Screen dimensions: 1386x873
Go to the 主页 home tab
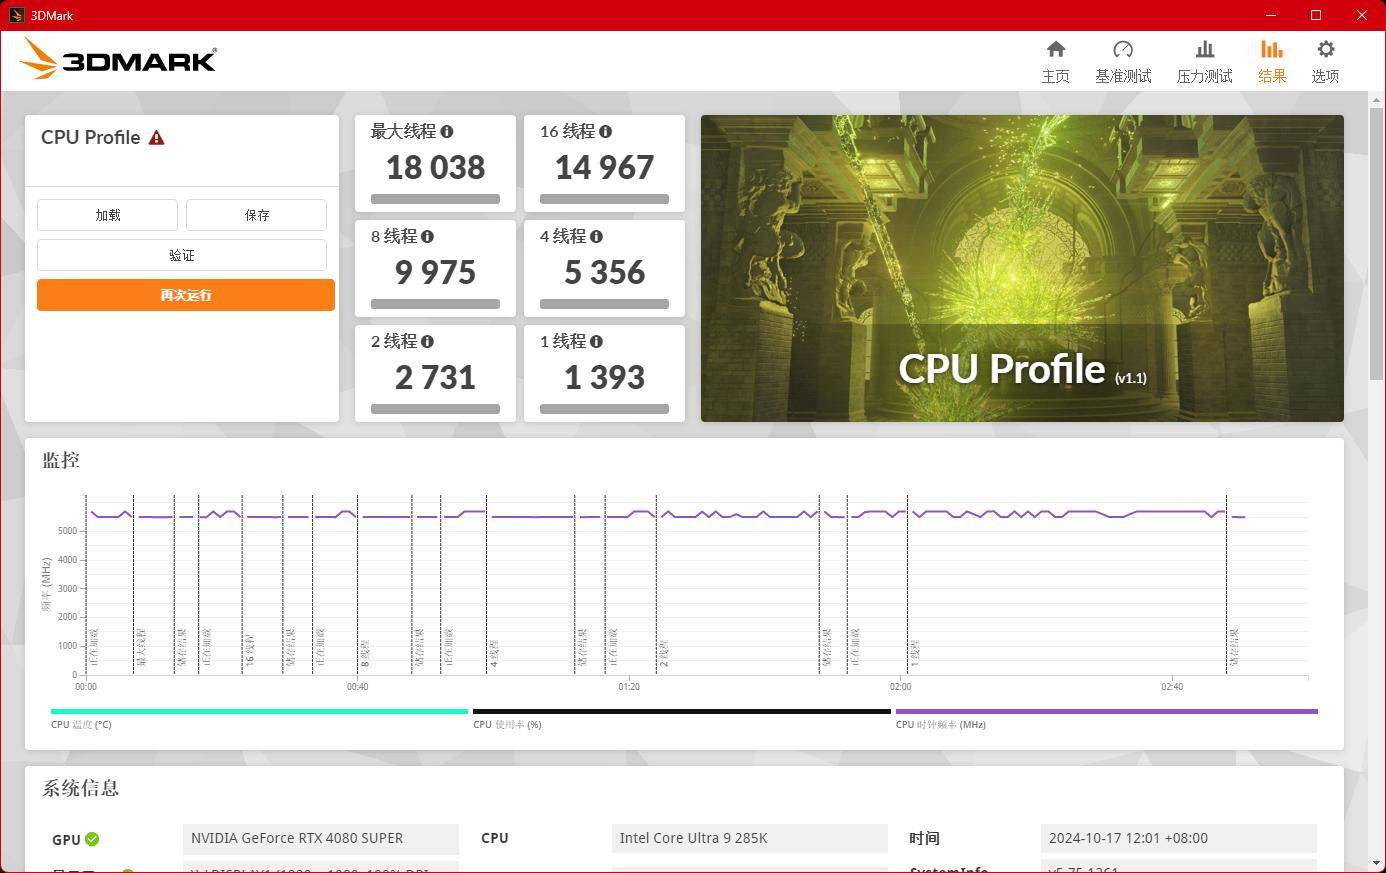pos(1055,62)
